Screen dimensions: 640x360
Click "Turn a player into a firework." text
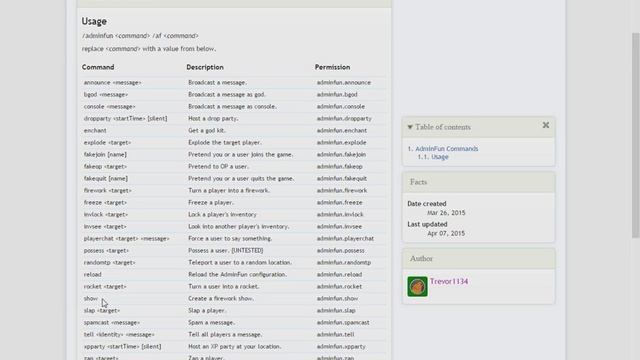(229, 191)
